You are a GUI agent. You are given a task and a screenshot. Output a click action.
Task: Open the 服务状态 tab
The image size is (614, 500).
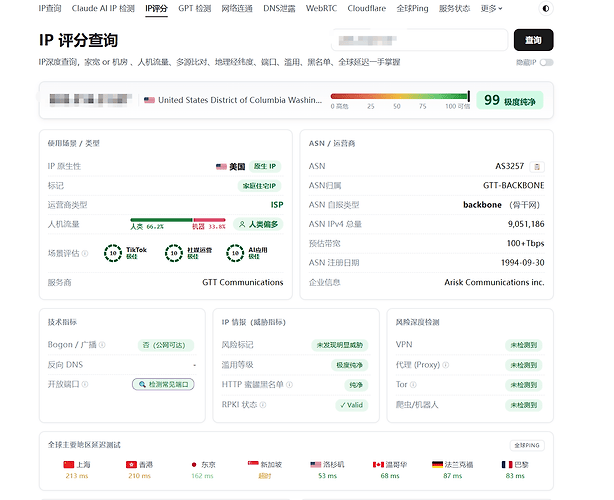454,9
